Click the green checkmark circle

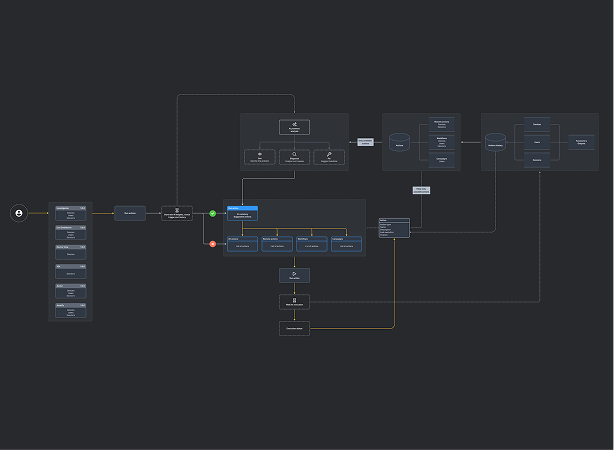coord(213,213)
